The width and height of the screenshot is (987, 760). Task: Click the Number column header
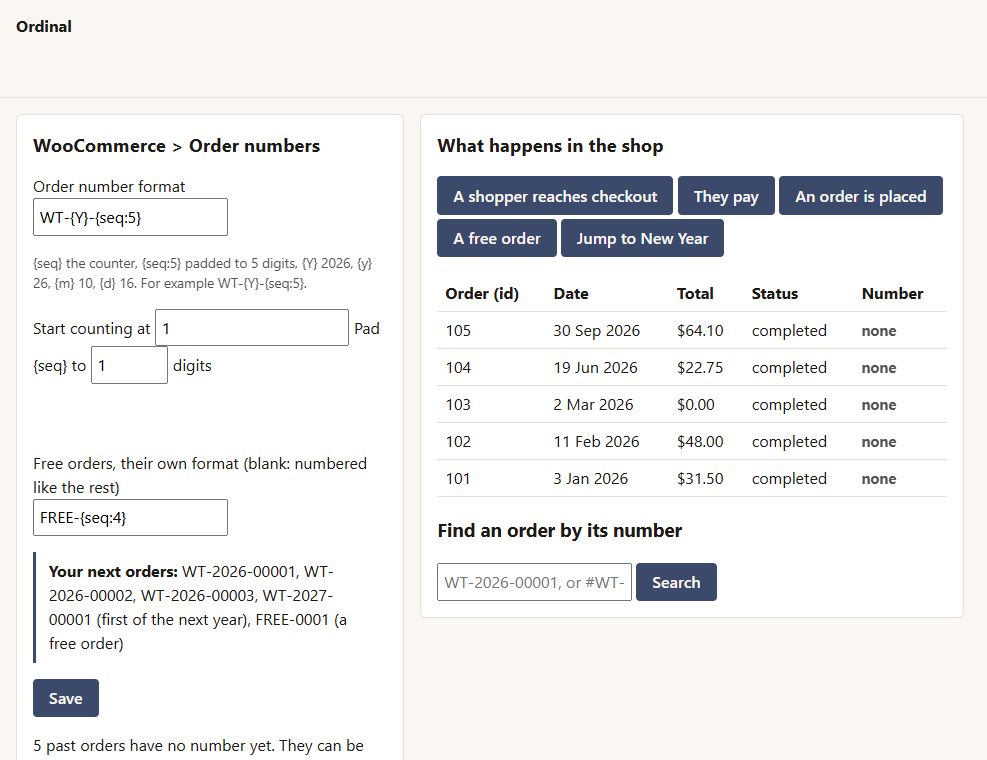[x=893, y=293]
